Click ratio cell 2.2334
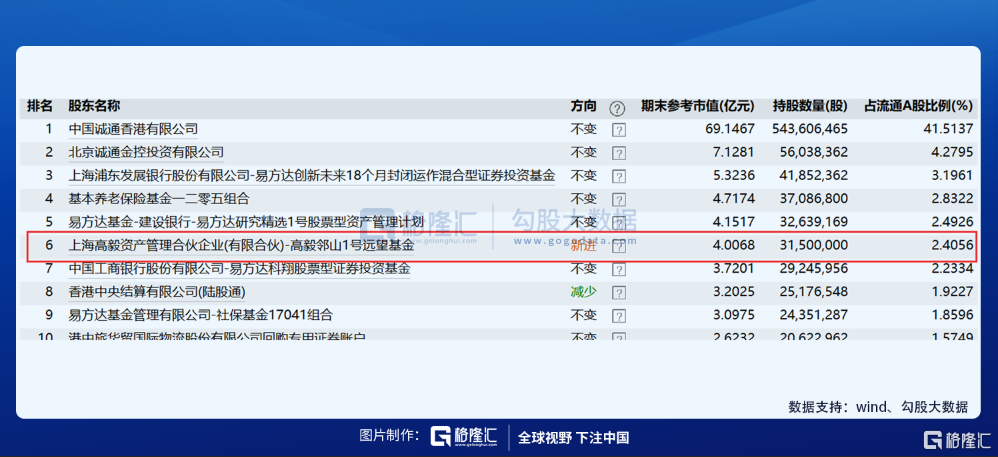This screenshot has width=998, height=457. point(952,268)
